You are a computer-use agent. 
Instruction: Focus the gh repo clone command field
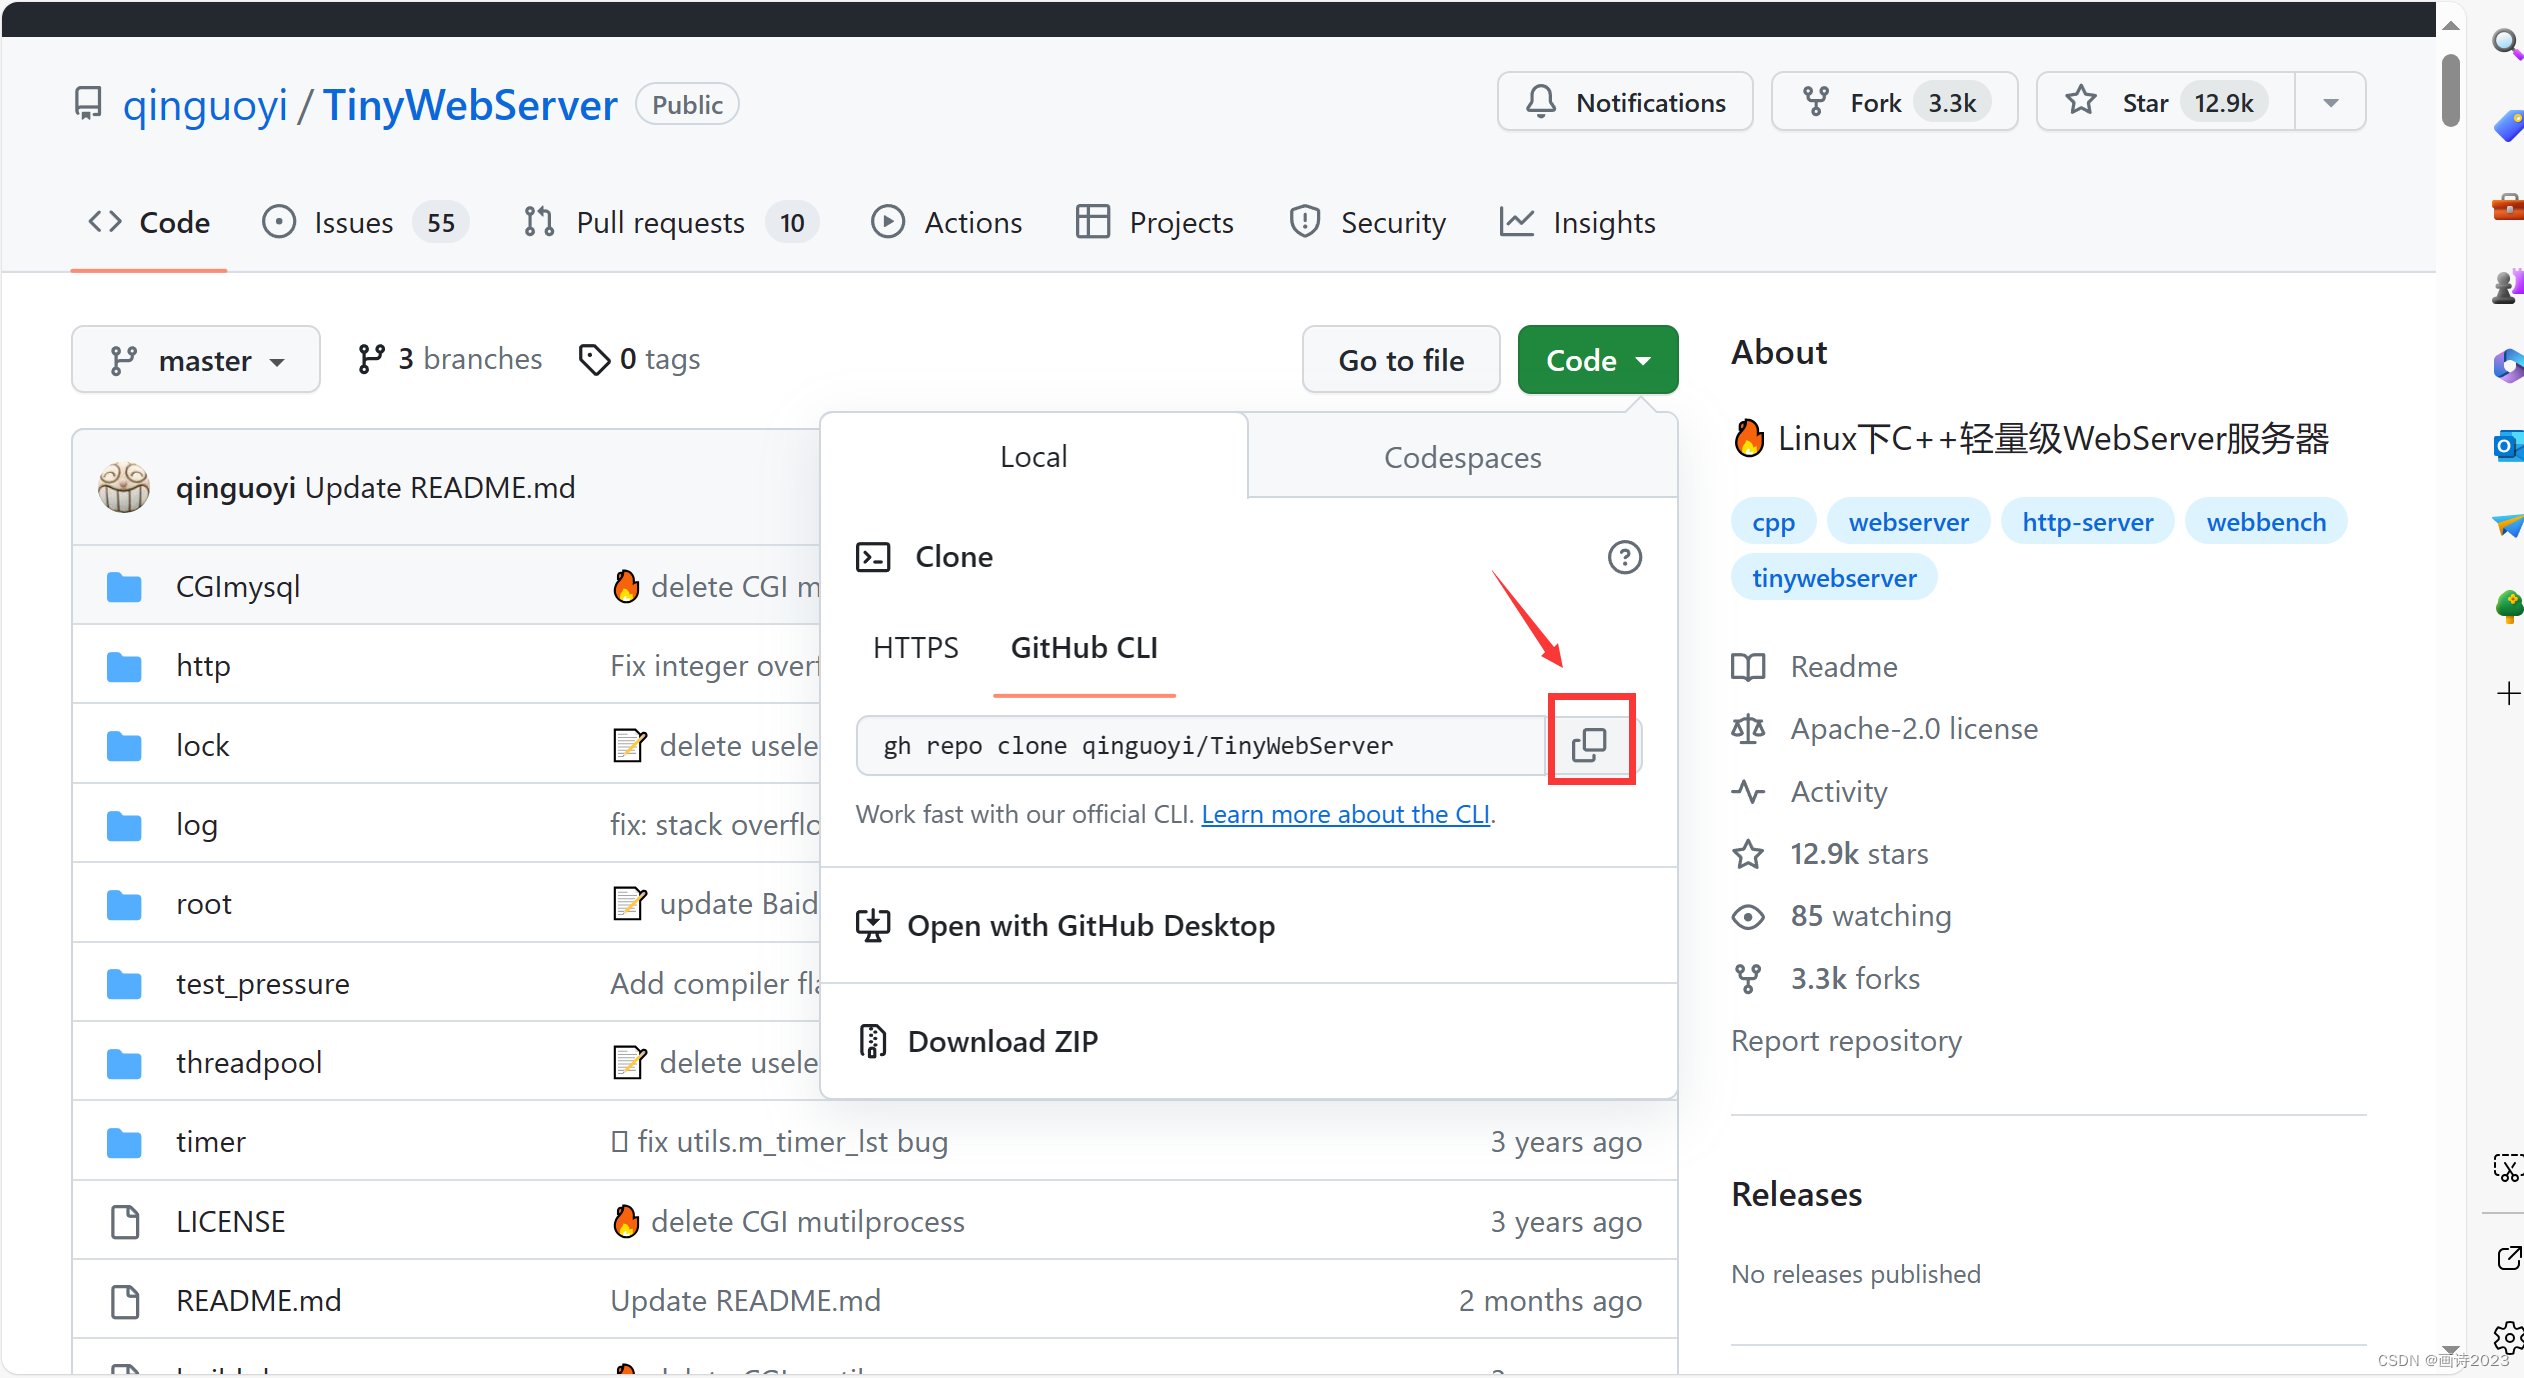point(1200,745)
